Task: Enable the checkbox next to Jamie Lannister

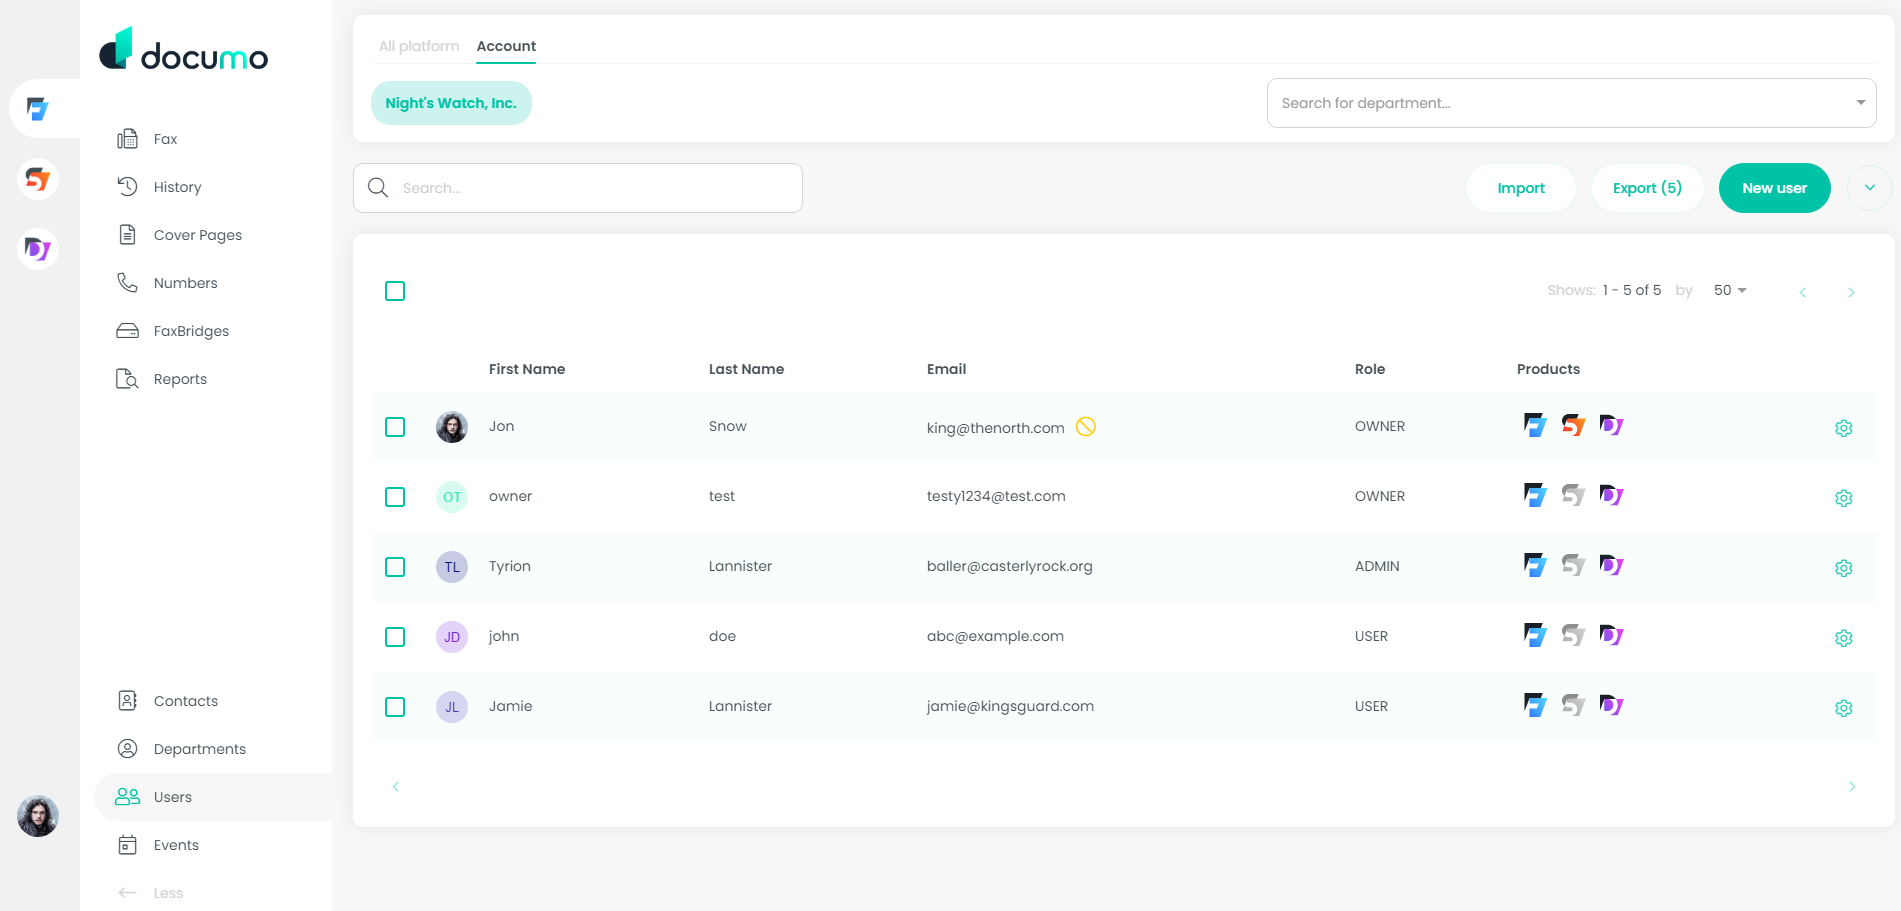Action: tap(395, 707)
